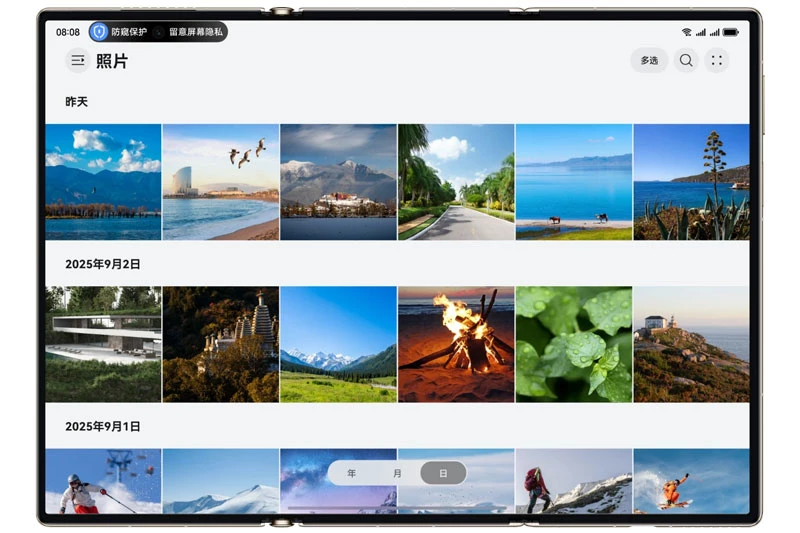Open the green valley snowy peaks photo

point(338,344)
